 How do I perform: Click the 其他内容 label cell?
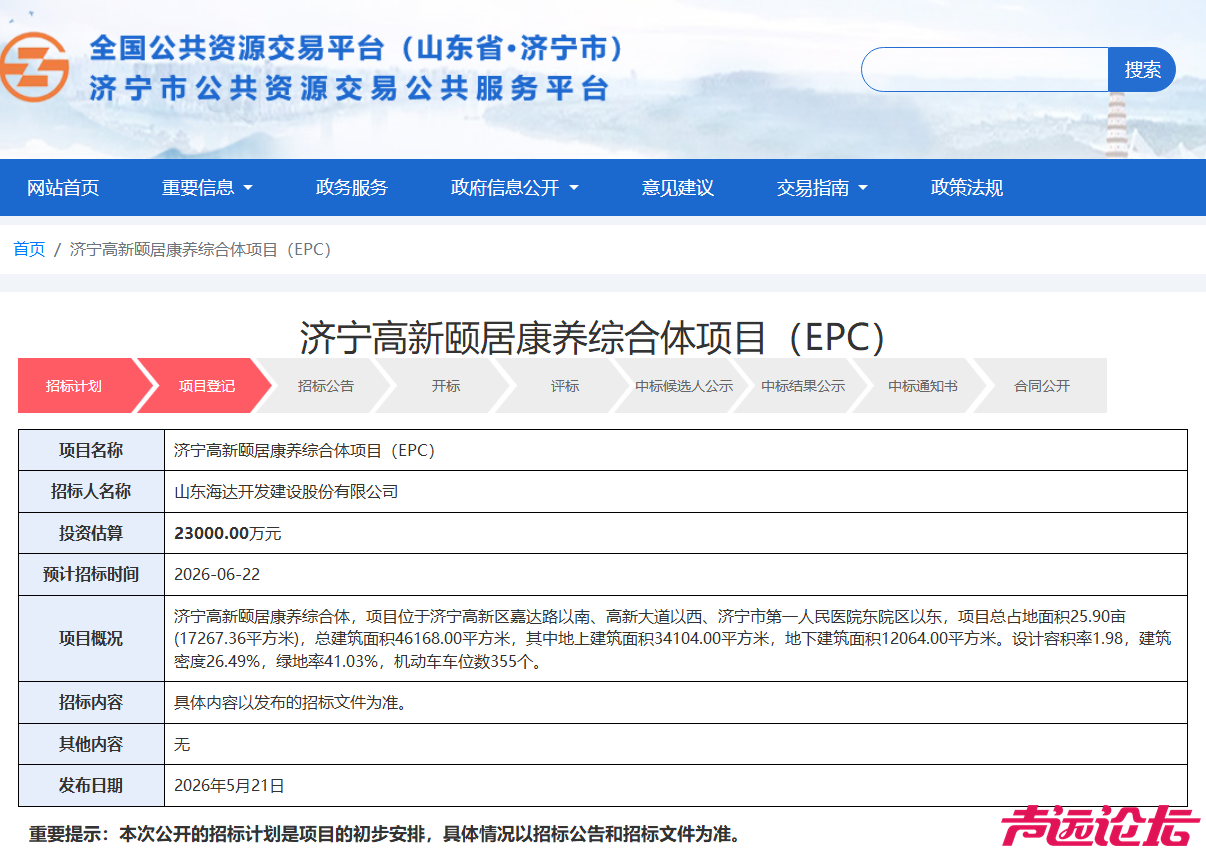tap(91, 744)
